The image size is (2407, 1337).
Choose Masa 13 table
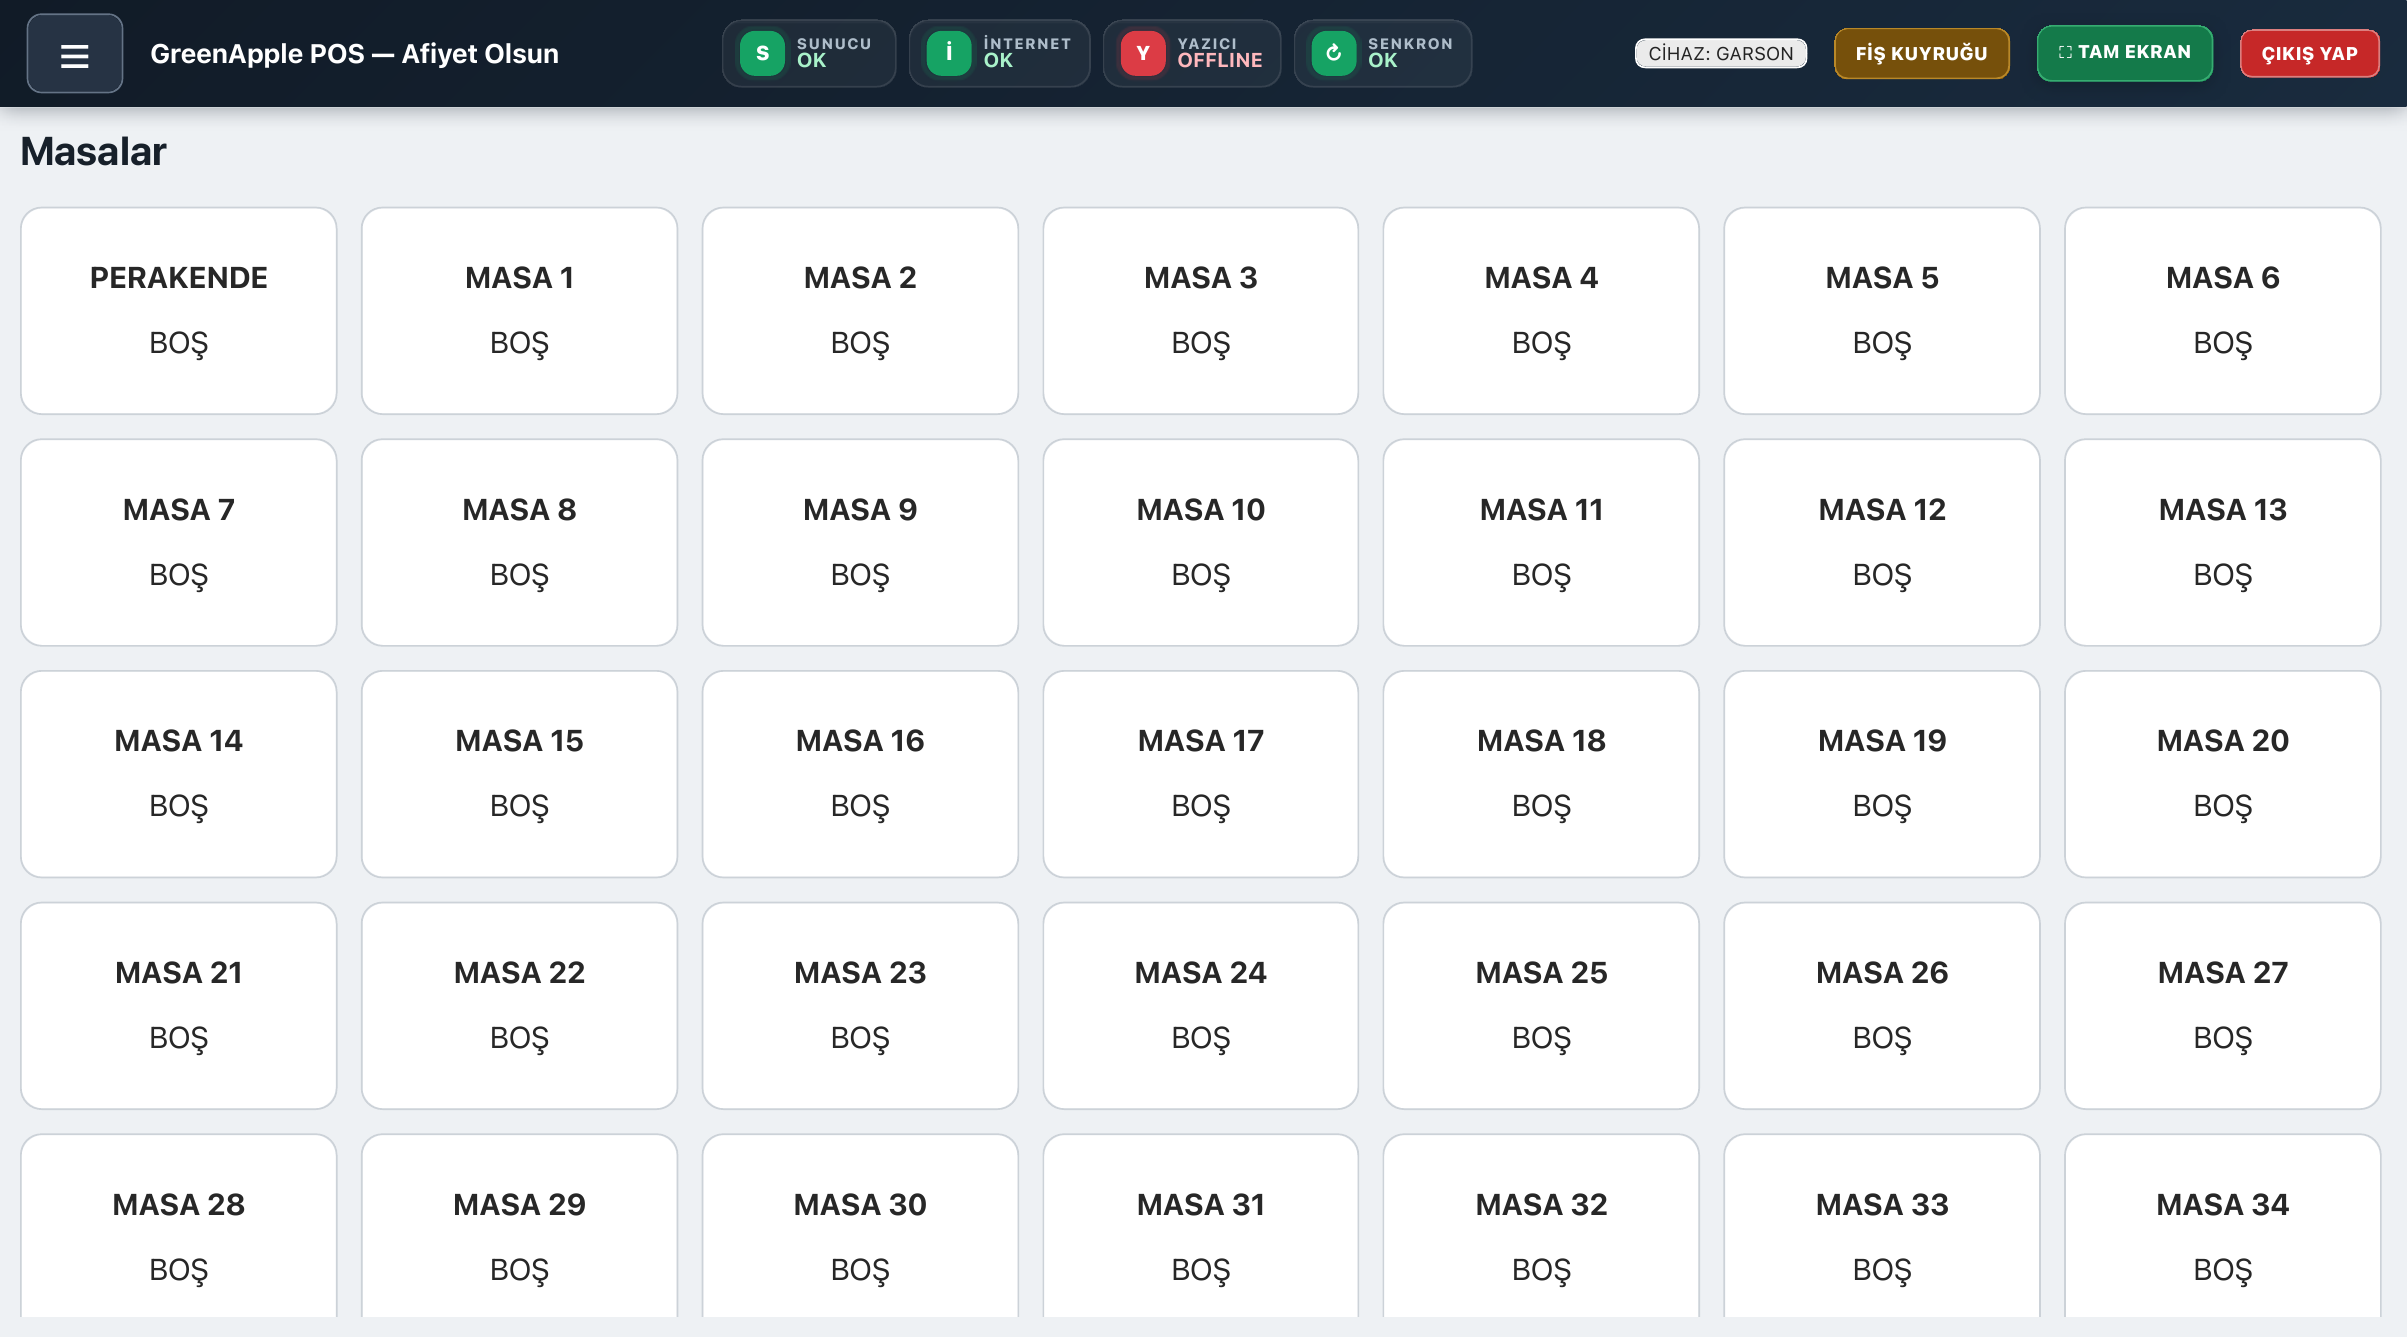[2223, 543]
